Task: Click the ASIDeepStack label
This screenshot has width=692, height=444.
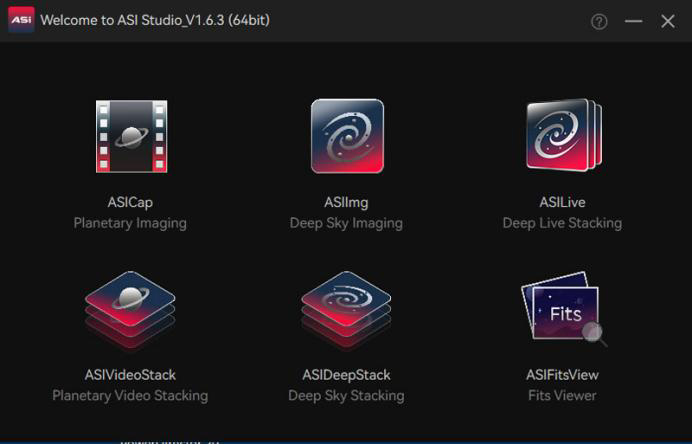Action: [346, 375]
